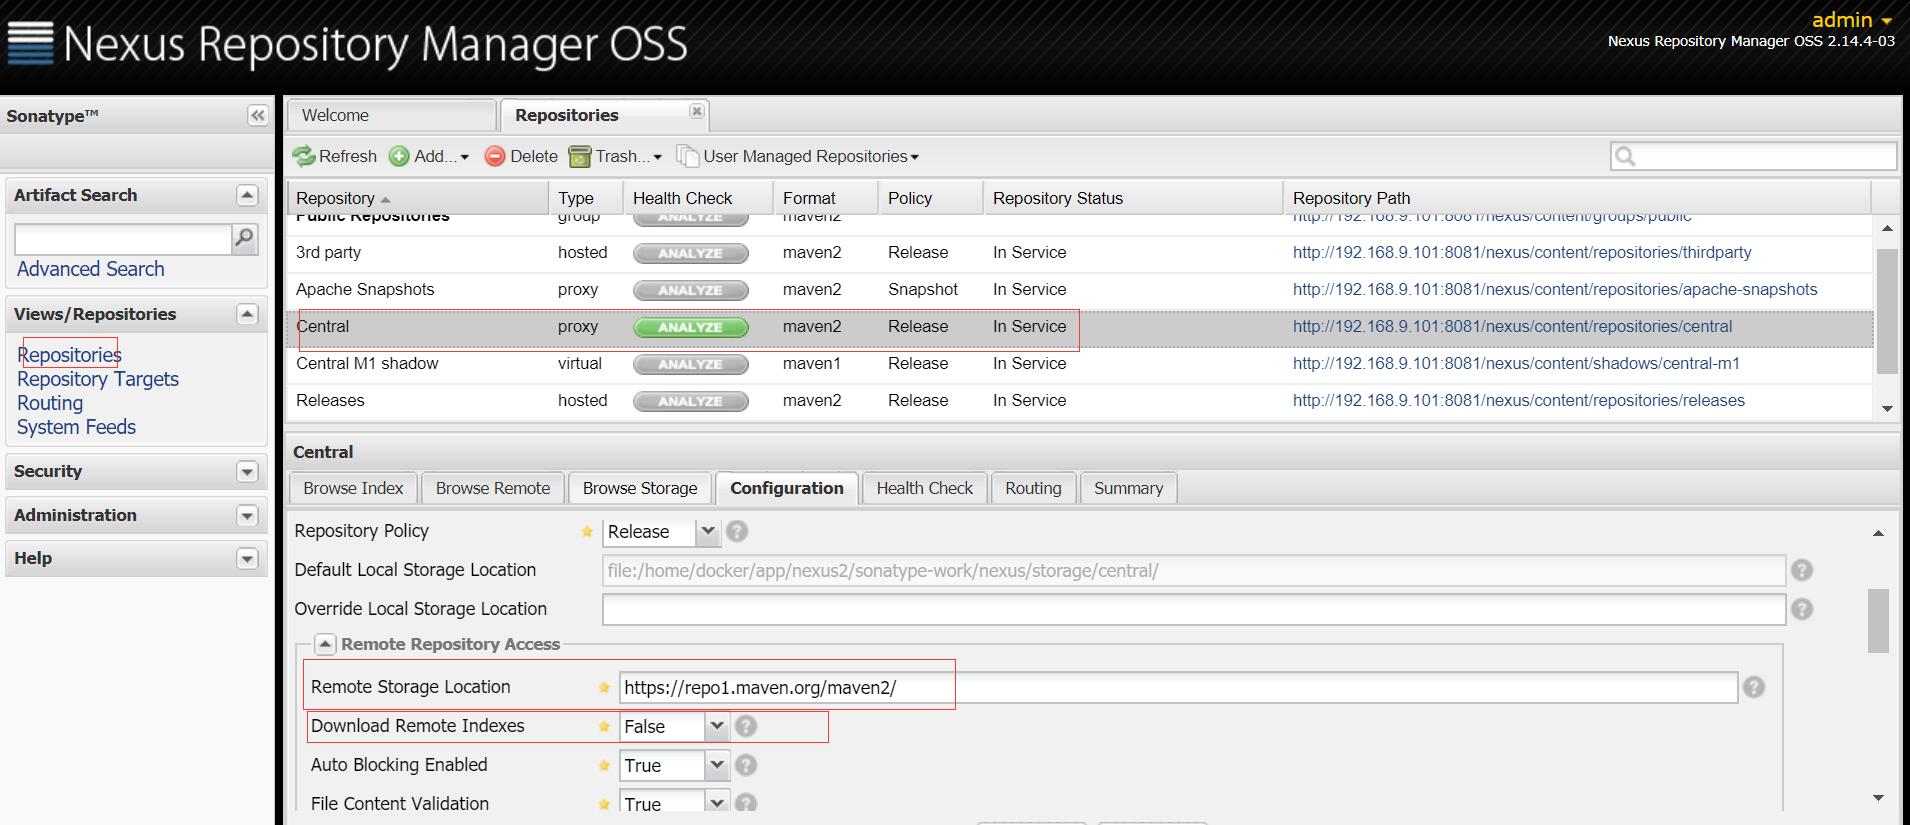Click the artifact search magnifier icon

pos(244,238)
